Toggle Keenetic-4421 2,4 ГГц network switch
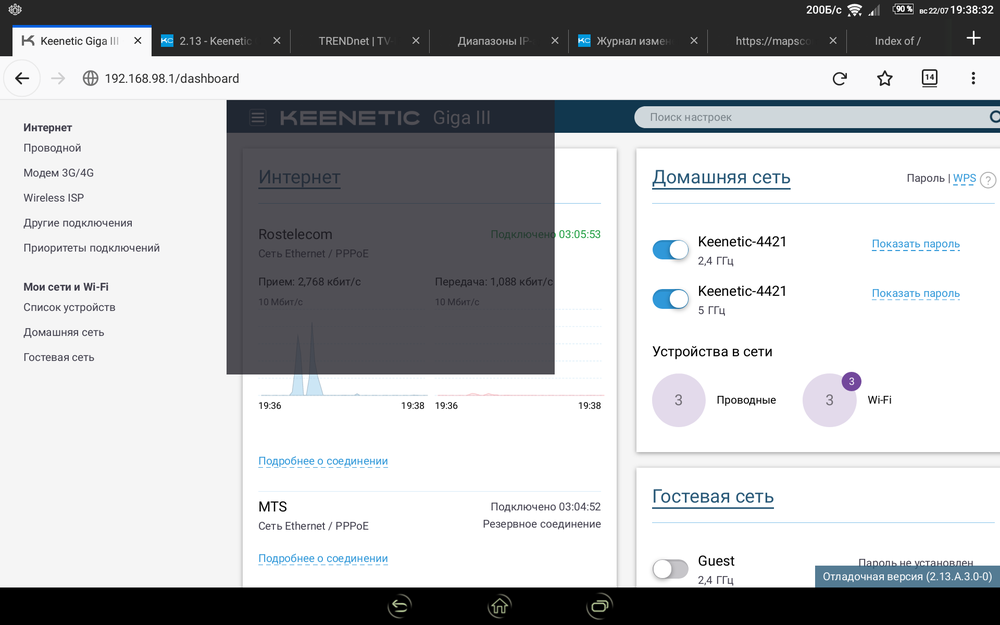The height and width of the screenshot is (625, 1000). coord(670,249)
